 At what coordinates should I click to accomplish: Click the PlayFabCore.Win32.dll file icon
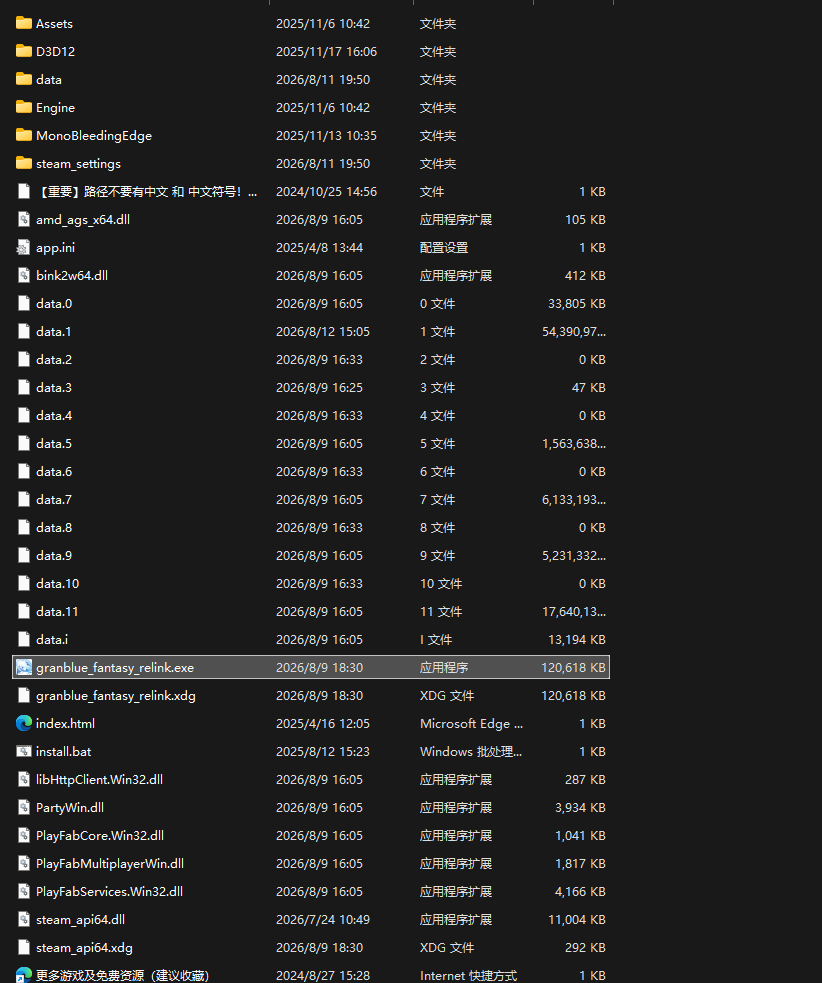[24, 835]
